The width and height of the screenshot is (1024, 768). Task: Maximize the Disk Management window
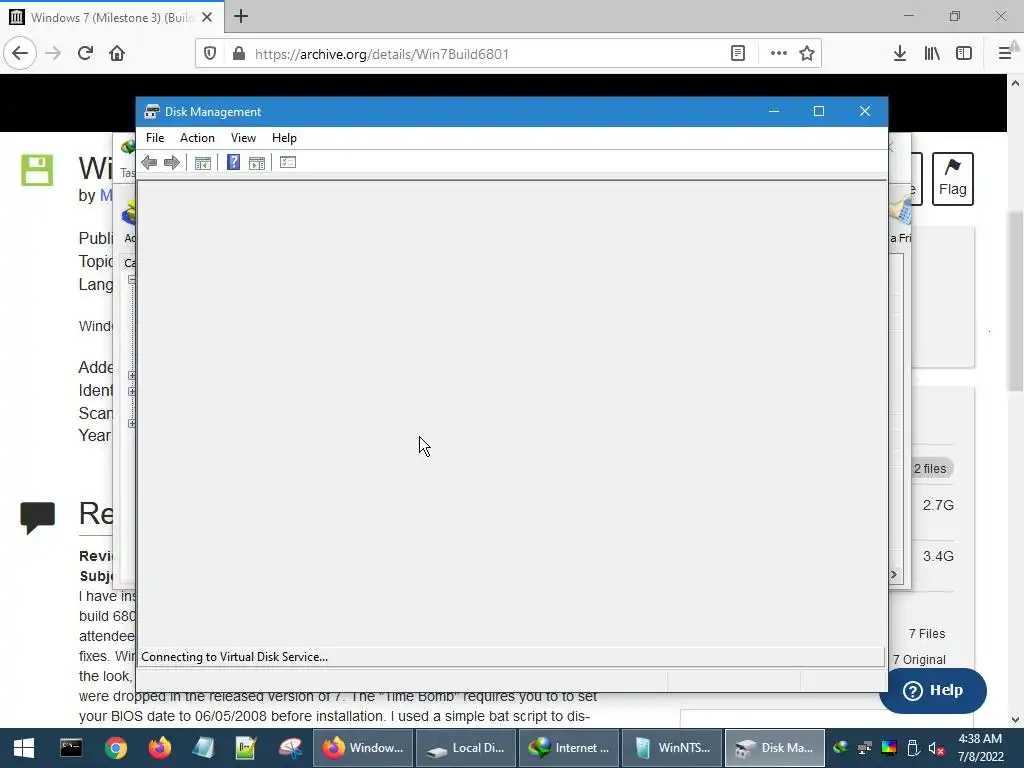819,112
